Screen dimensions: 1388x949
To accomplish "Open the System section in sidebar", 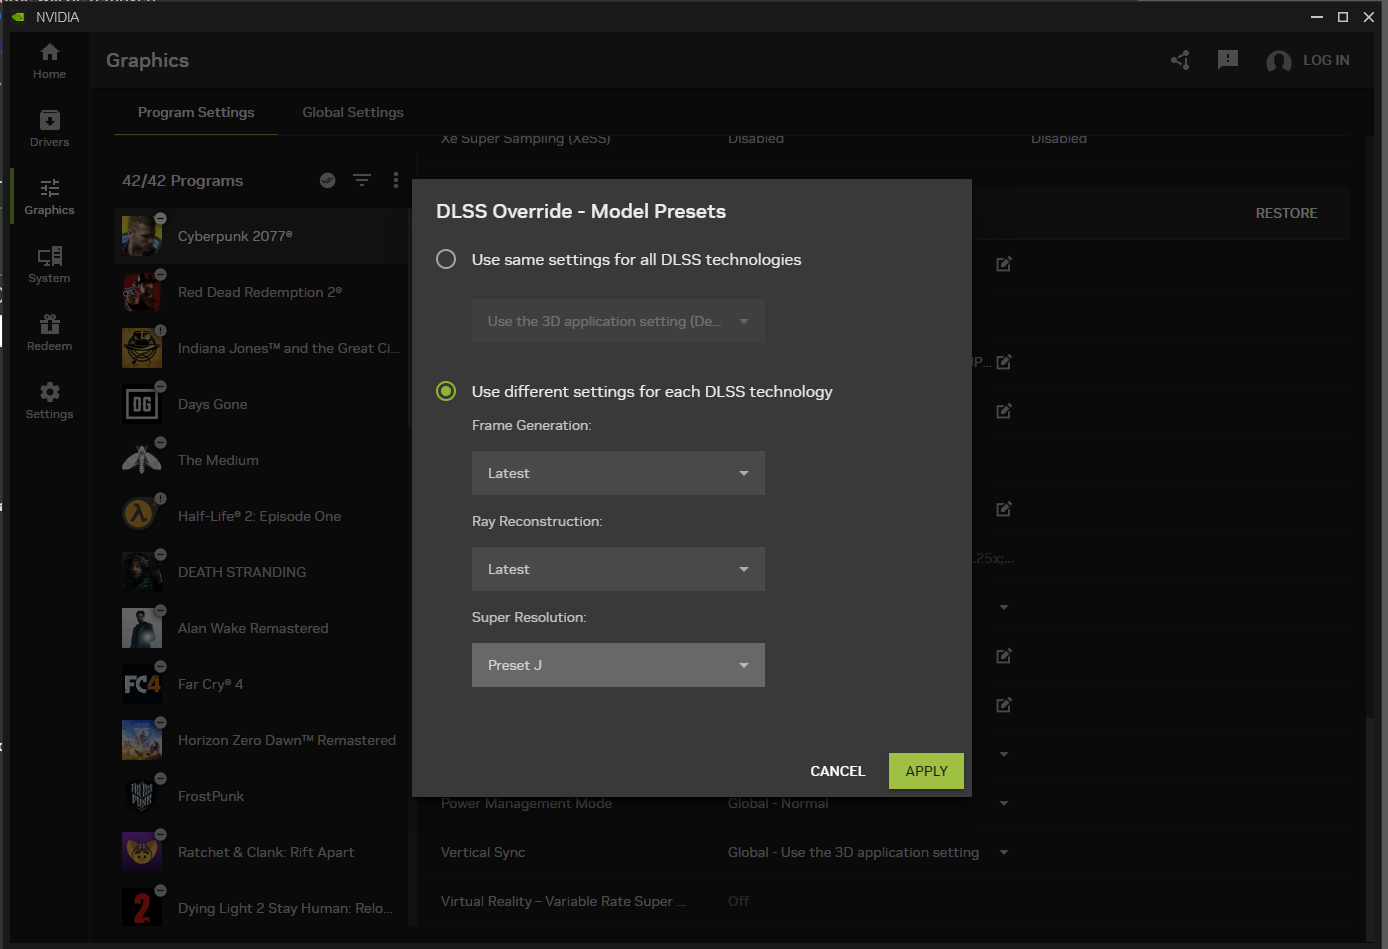I will pos(49,265).
